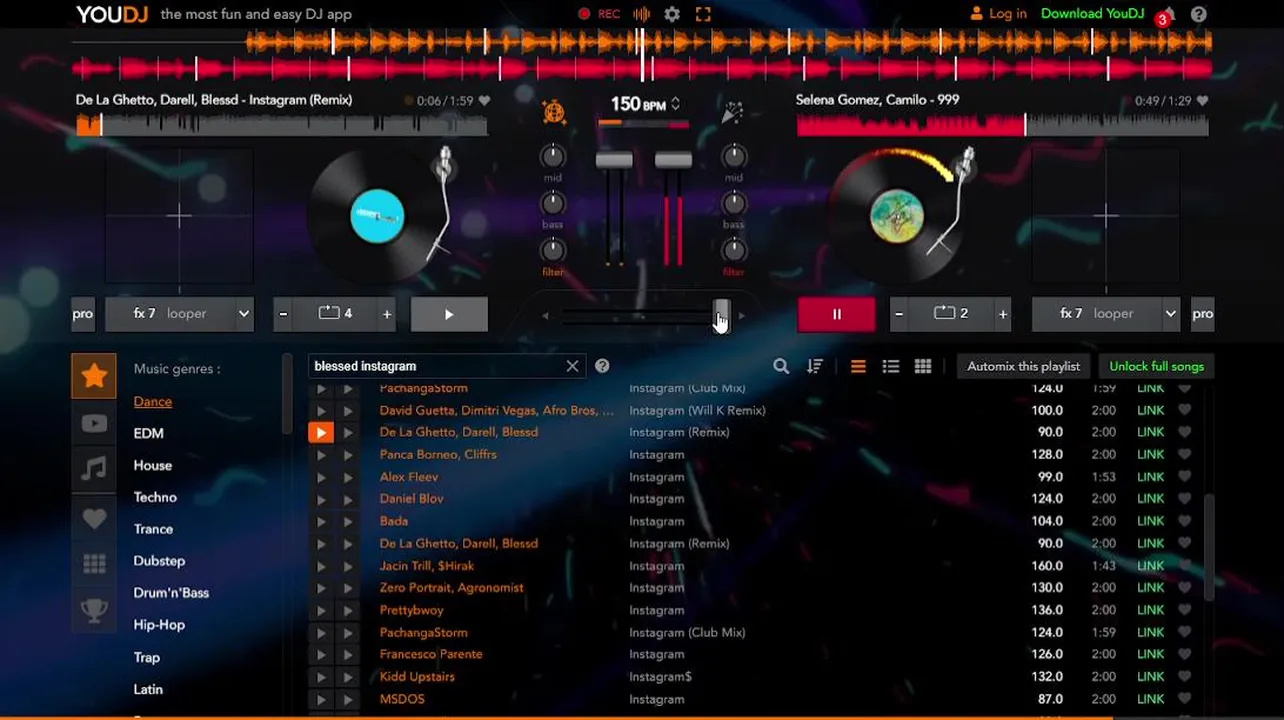Open the waveform display icon in top bar

641,14
